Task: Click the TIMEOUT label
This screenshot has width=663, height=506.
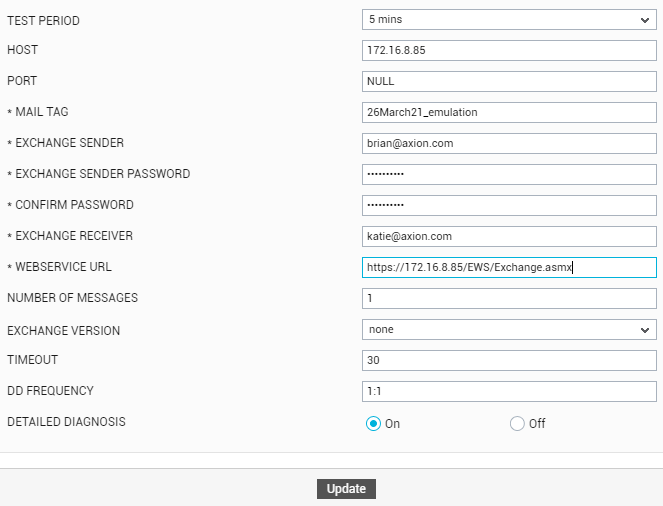Action: tap(33, 360)
